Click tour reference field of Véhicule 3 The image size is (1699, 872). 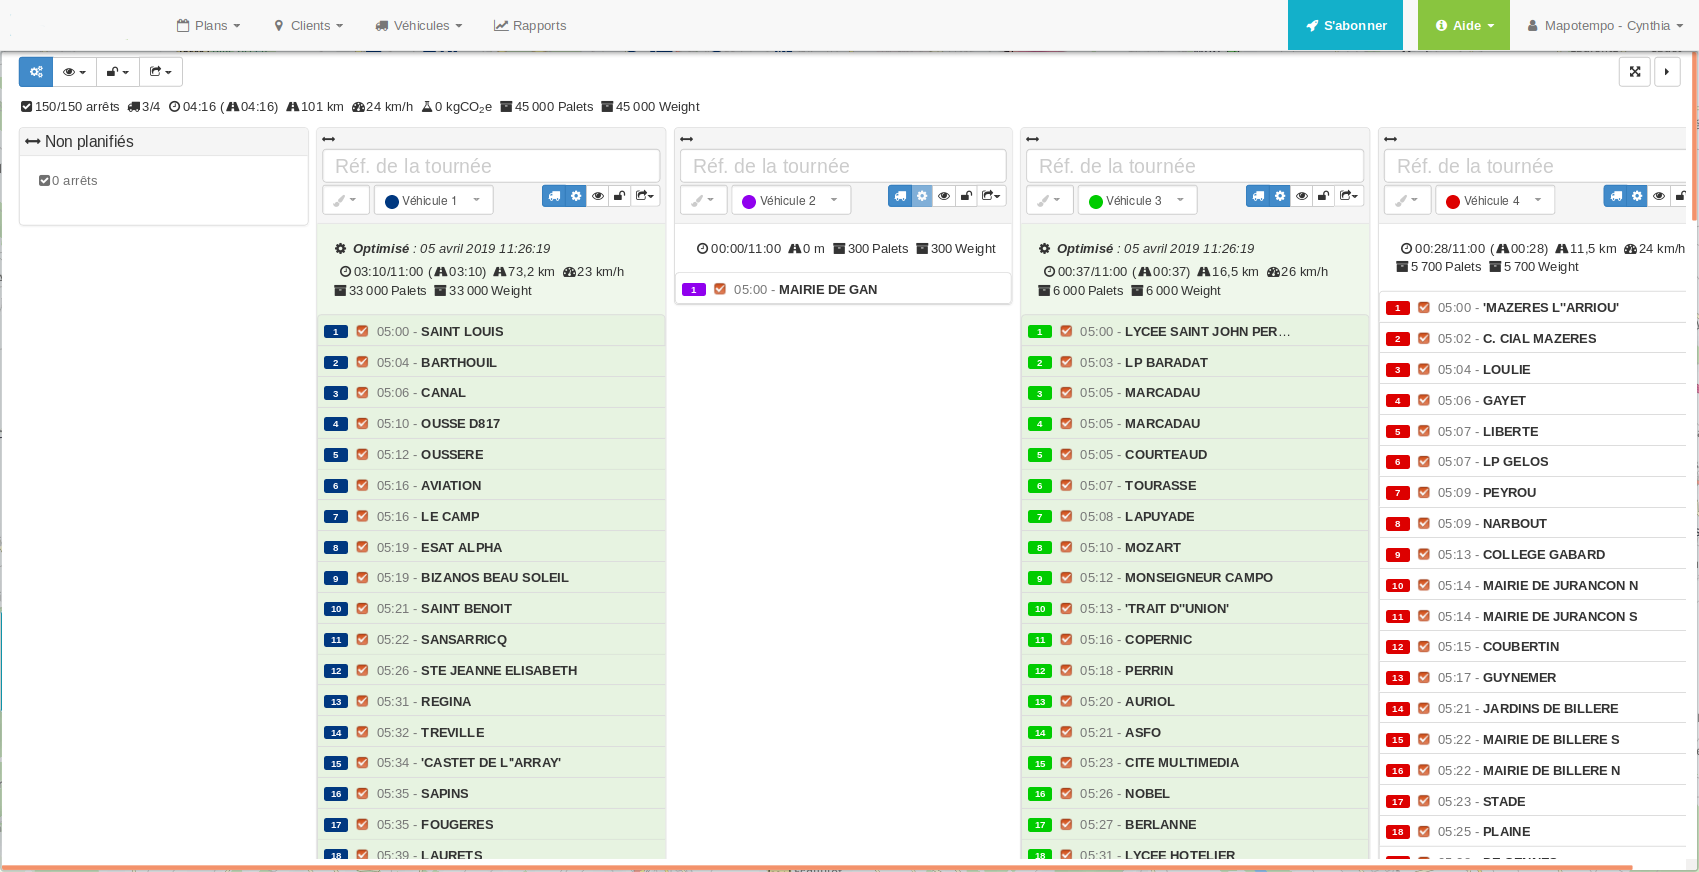coord(1195,166)
